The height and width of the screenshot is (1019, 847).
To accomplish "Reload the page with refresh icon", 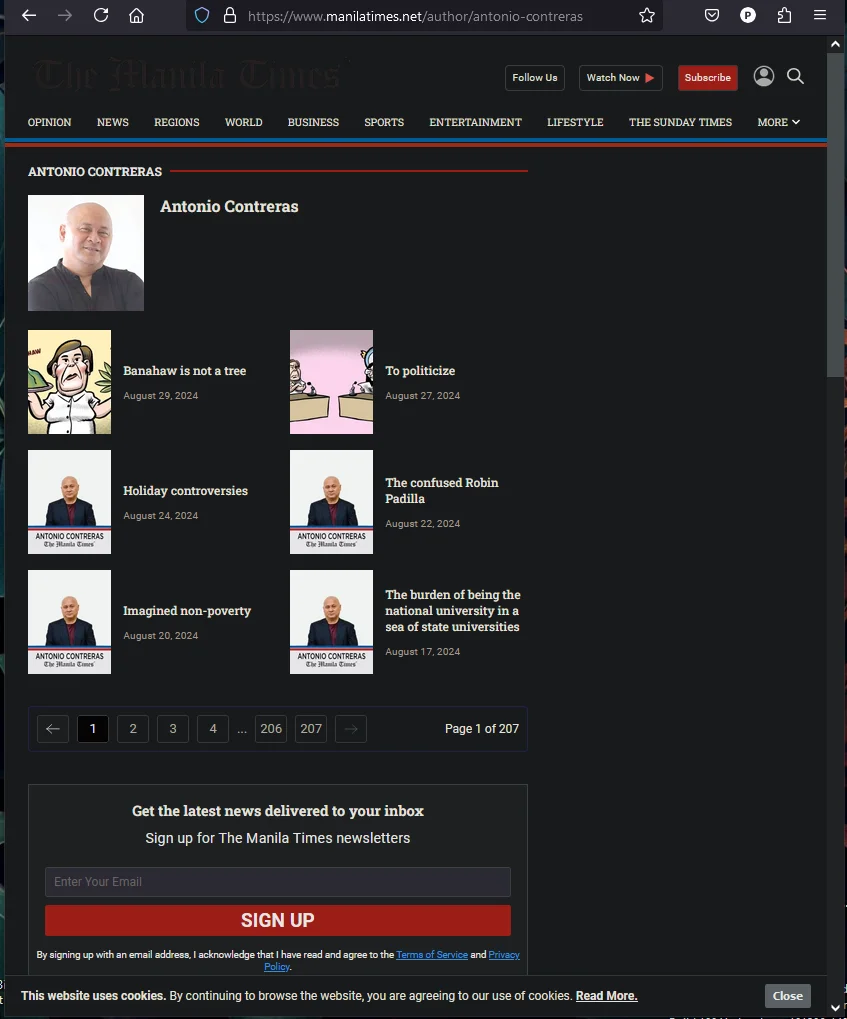I will point(101,15).
